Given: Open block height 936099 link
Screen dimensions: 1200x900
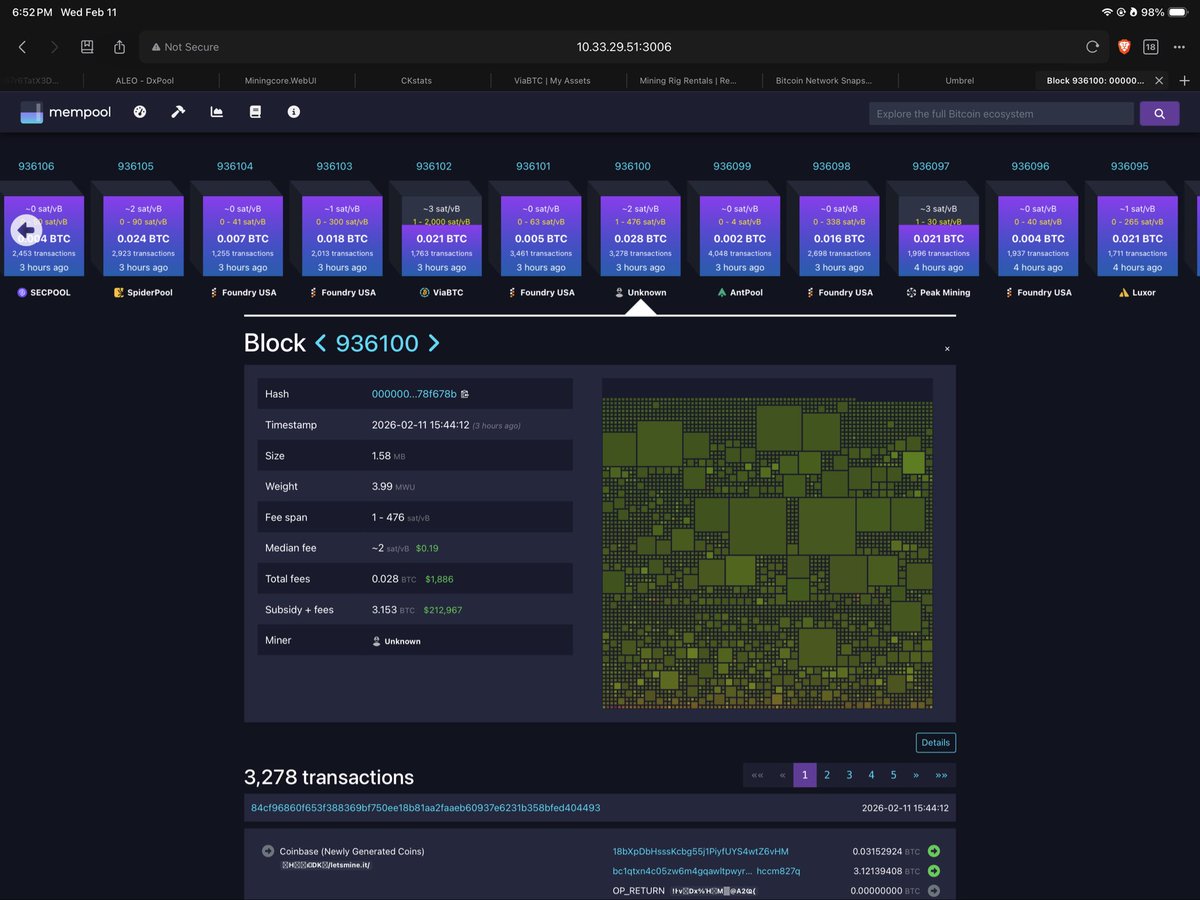Looking at the screenshot, I should pyautogui.click(x=732, y=166).
